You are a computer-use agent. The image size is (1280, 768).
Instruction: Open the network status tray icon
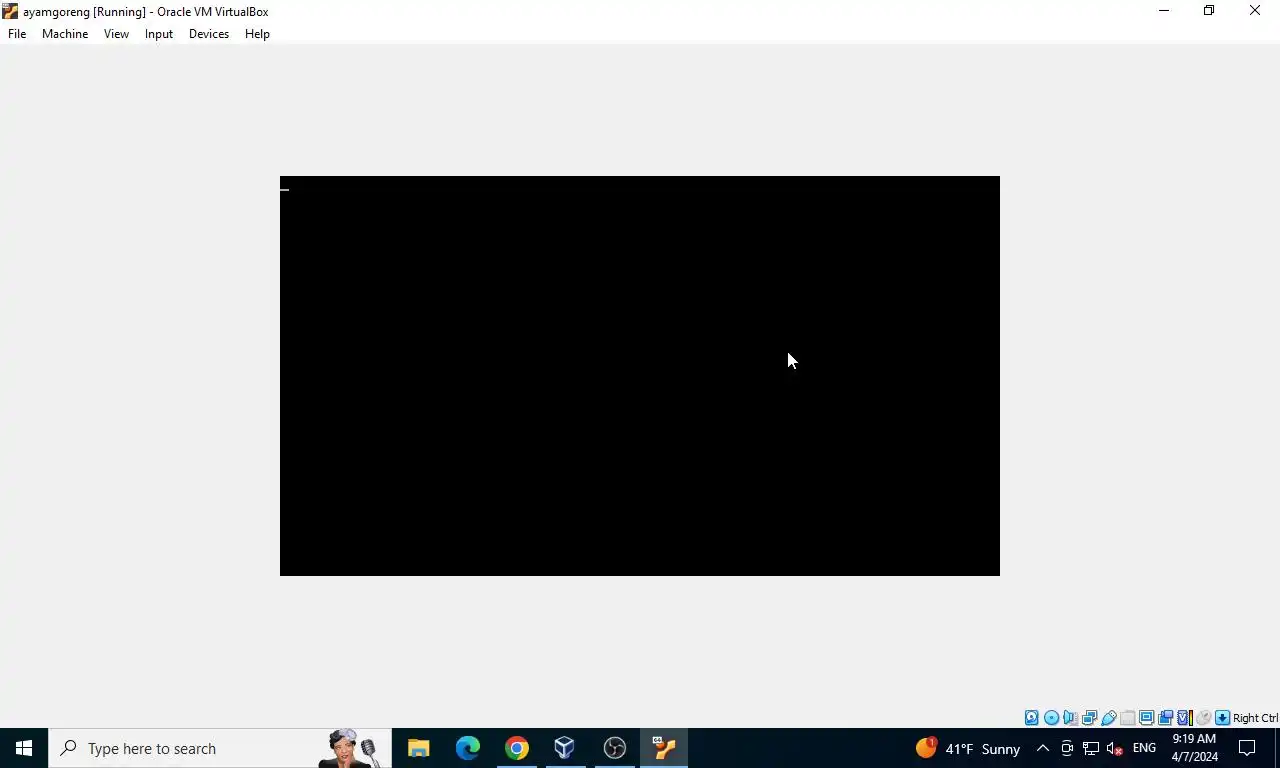click(1091, 748)
